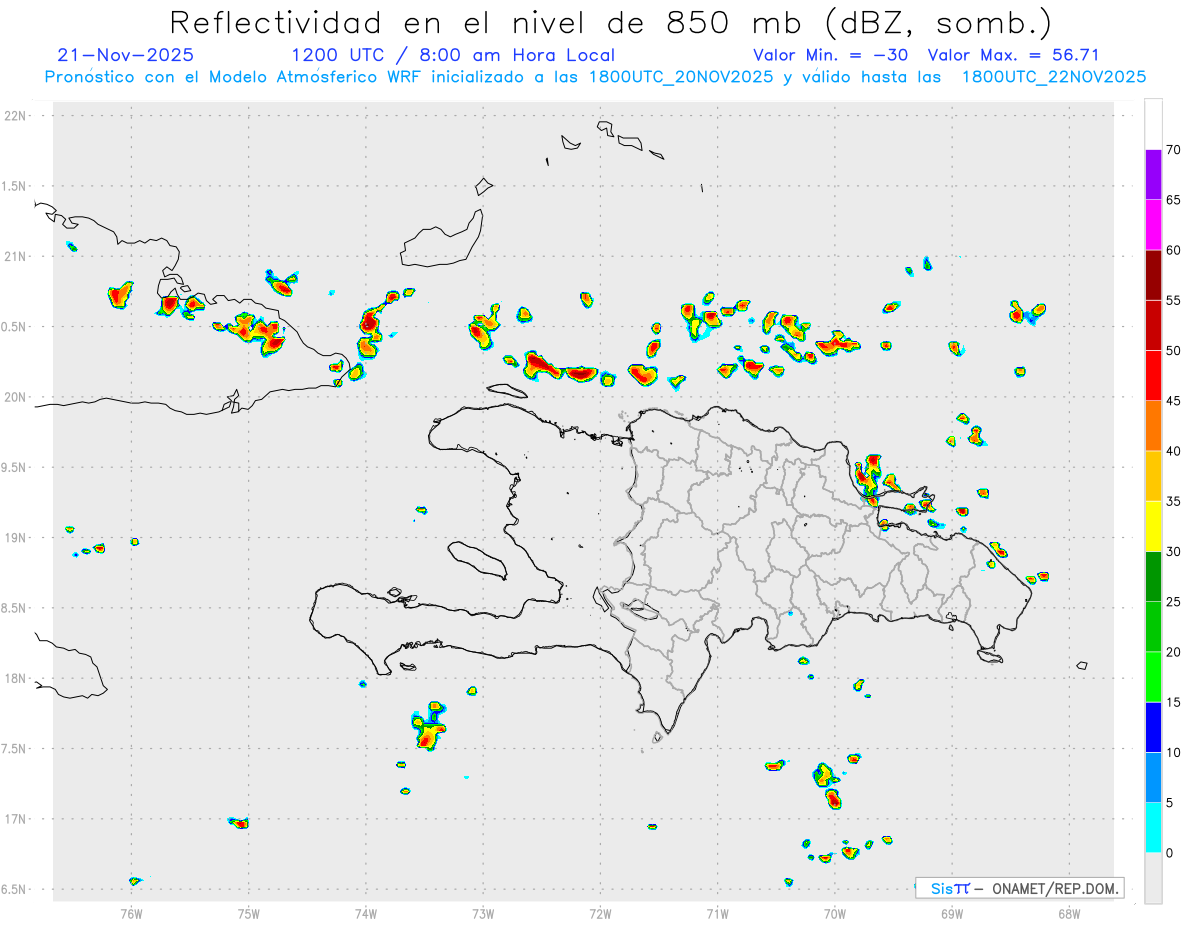Click the '74W' longitude axis label

coord(366,913)
